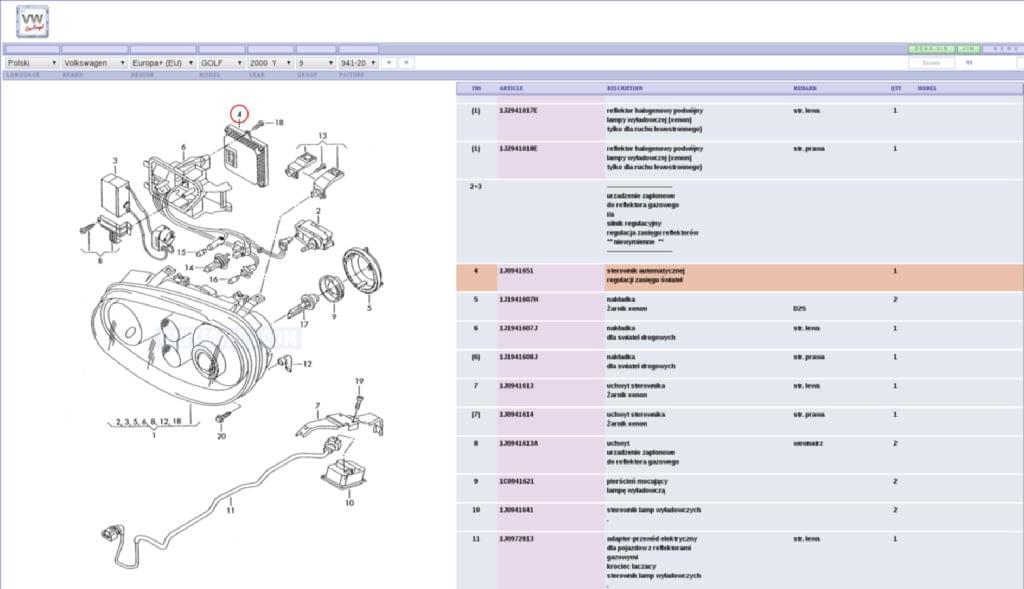Viewport: 1024px width, 589px height.
Task: Open the group dropdown showing 9
Action: point(316,63)
